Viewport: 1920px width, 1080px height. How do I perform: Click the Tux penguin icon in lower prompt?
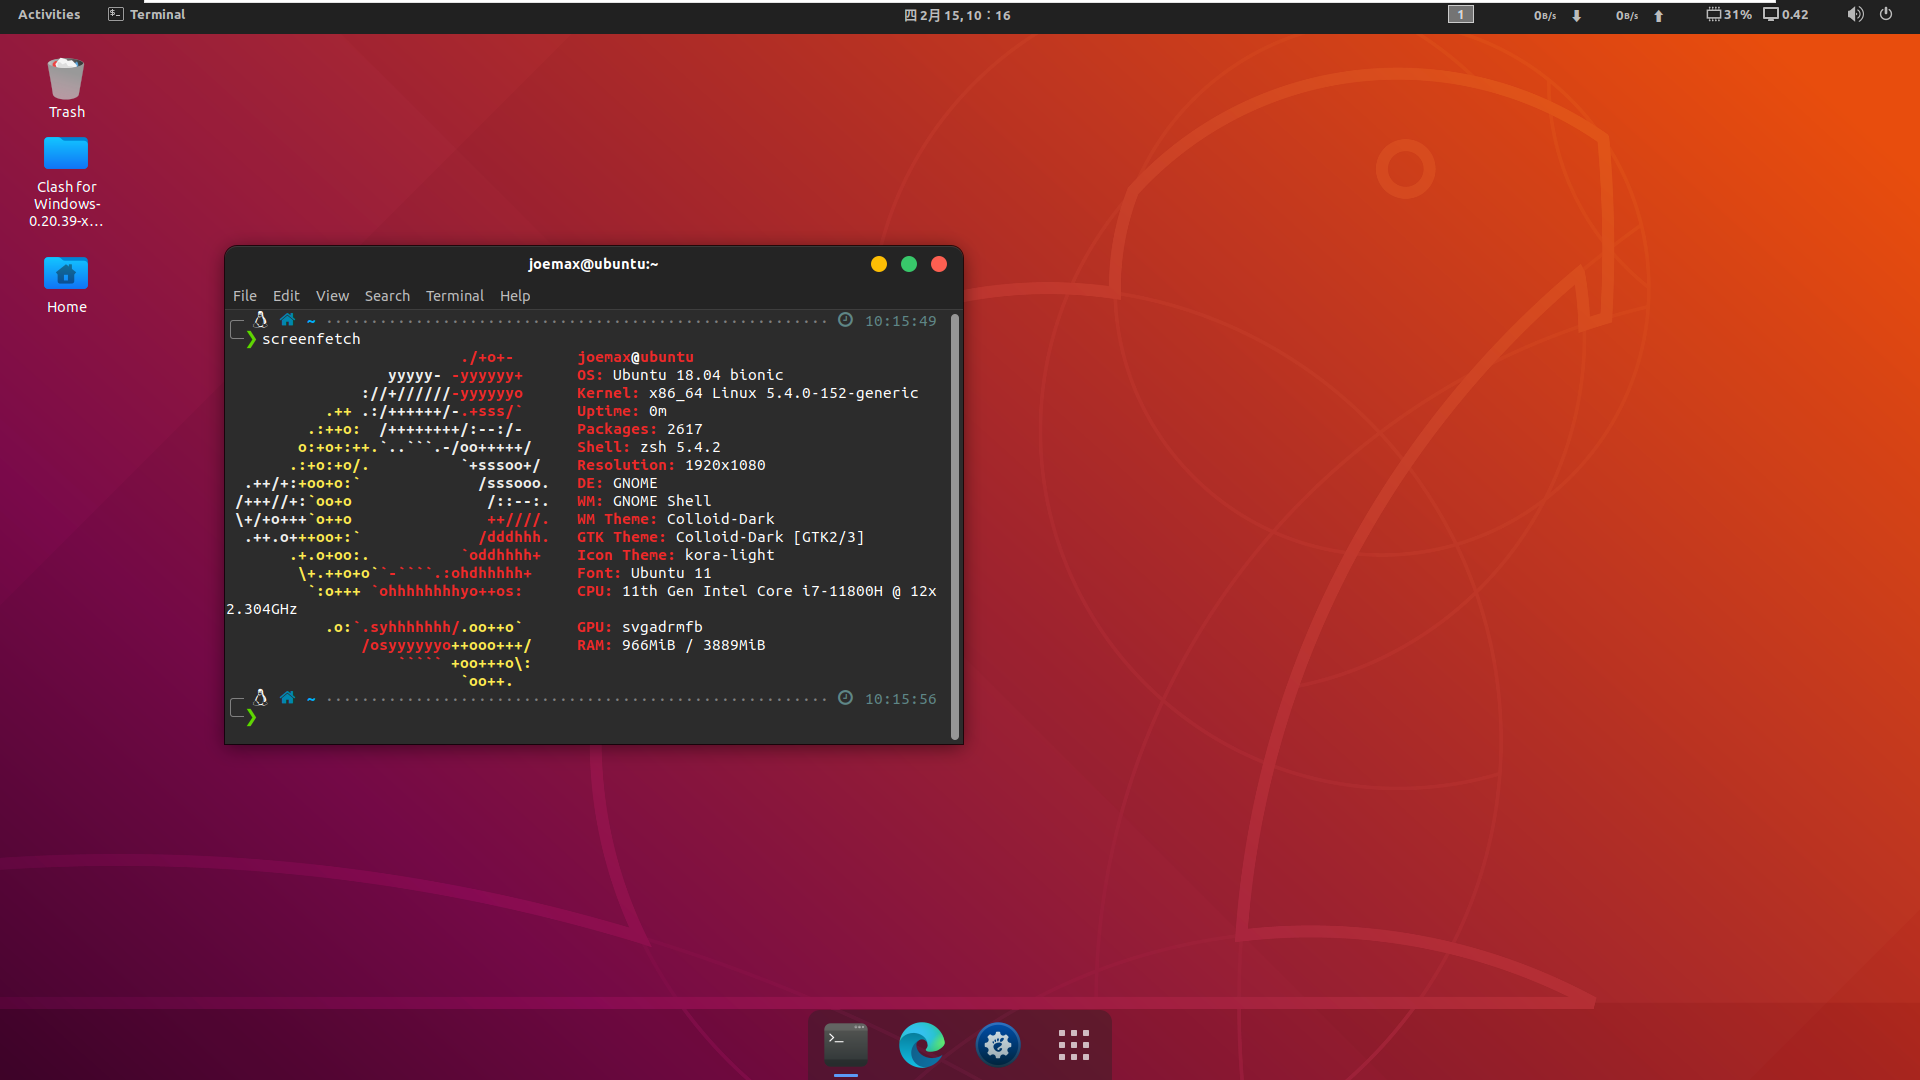pos(260,698)
